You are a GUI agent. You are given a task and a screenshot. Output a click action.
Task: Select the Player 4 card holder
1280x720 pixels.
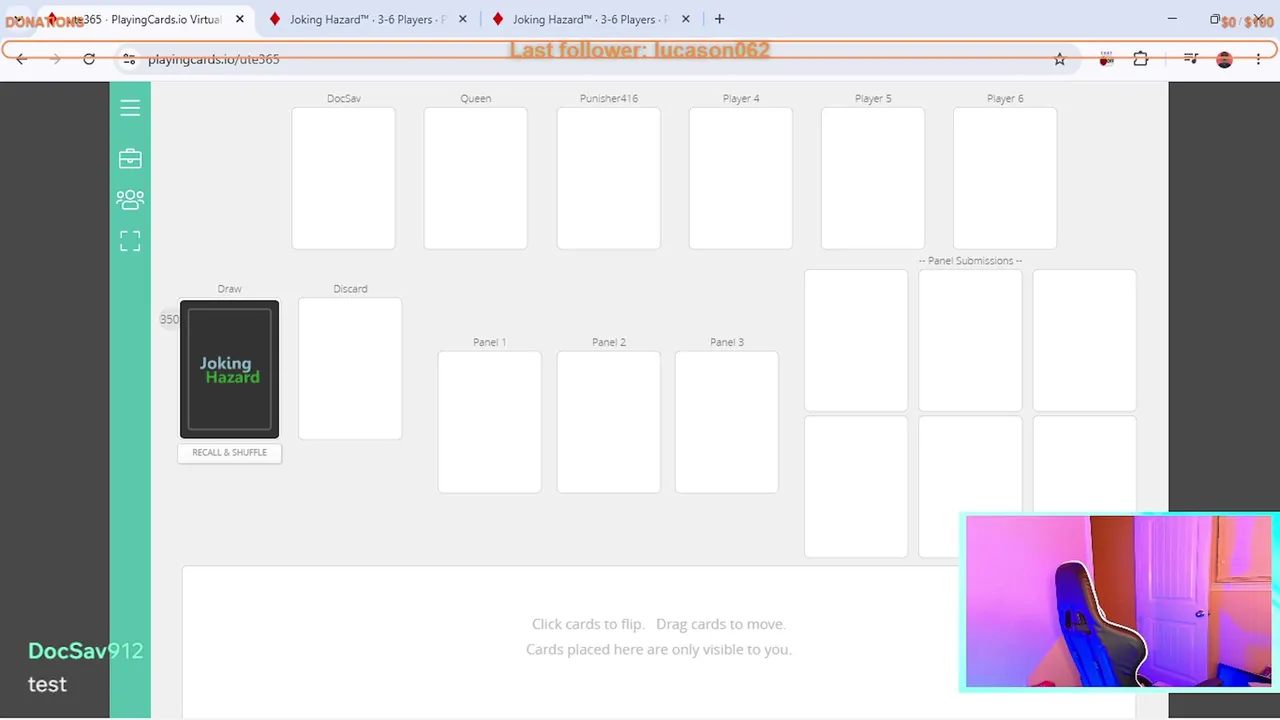click(x=741, y=178)
